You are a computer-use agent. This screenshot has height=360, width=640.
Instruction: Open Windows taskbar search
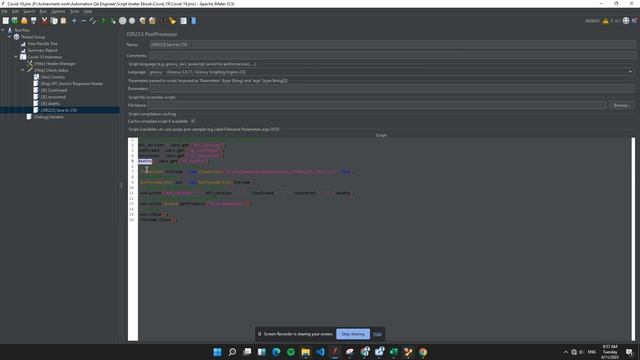[x=232, y=352]
